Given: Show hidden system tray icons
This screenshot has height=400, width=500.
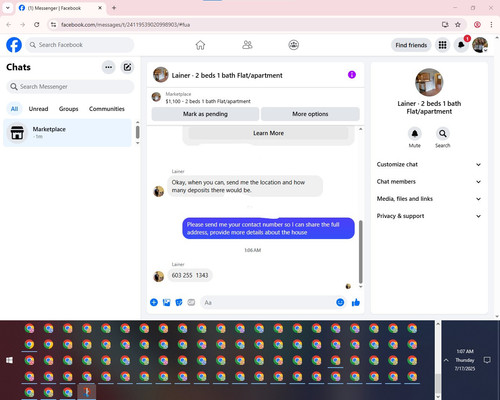Looking at the screenshot, I should click(446, 360).
